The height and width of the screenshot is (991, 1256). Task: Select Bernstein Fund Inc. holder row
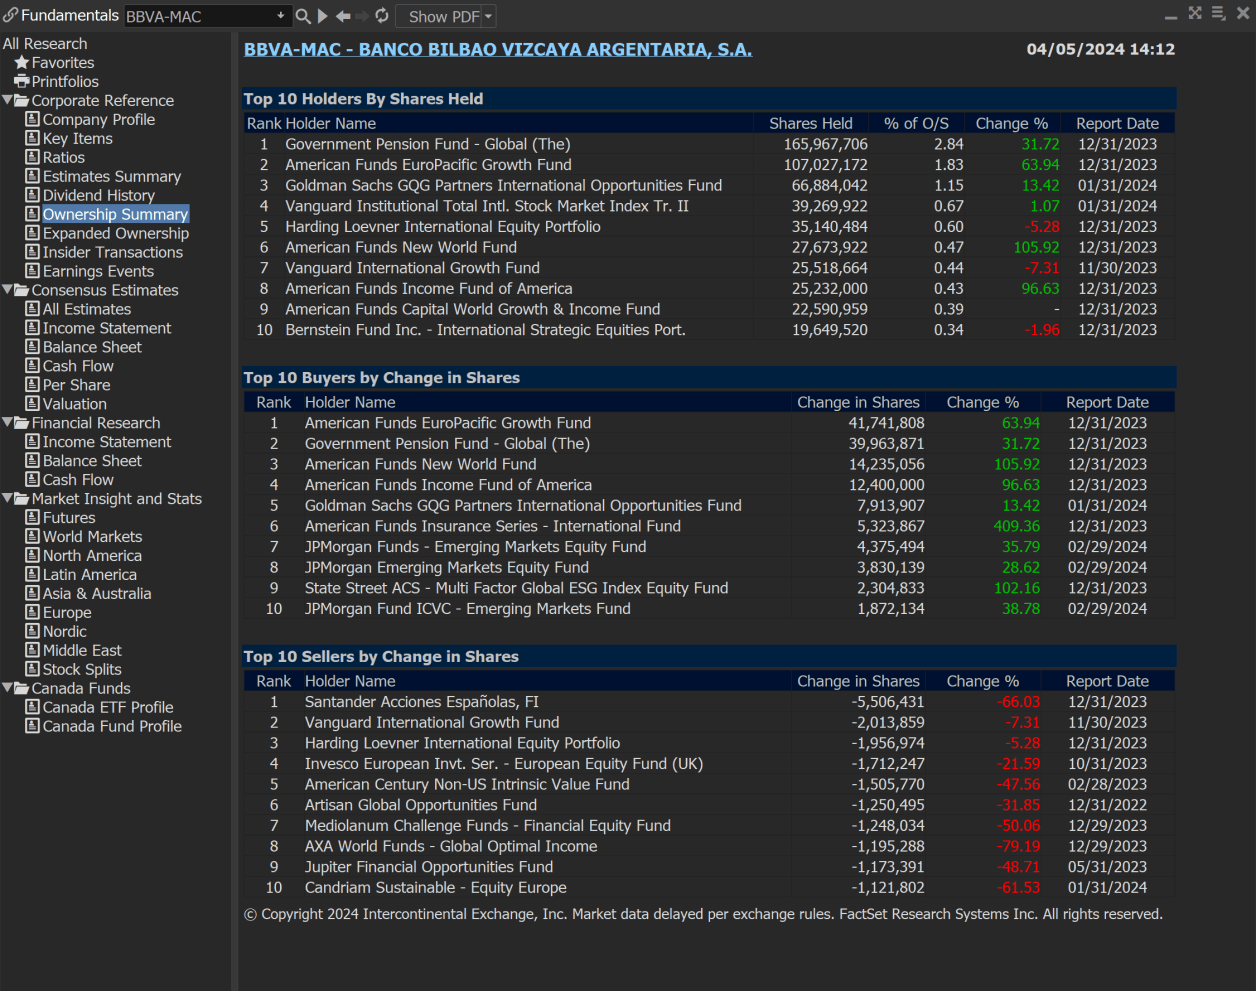[709, 331]
